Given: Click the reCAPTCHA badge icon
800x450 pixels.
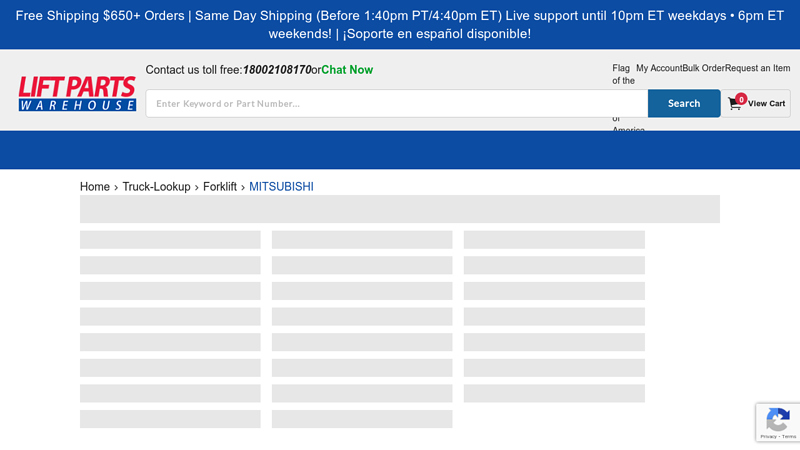Looking at the screenshot, I should 778,419.
